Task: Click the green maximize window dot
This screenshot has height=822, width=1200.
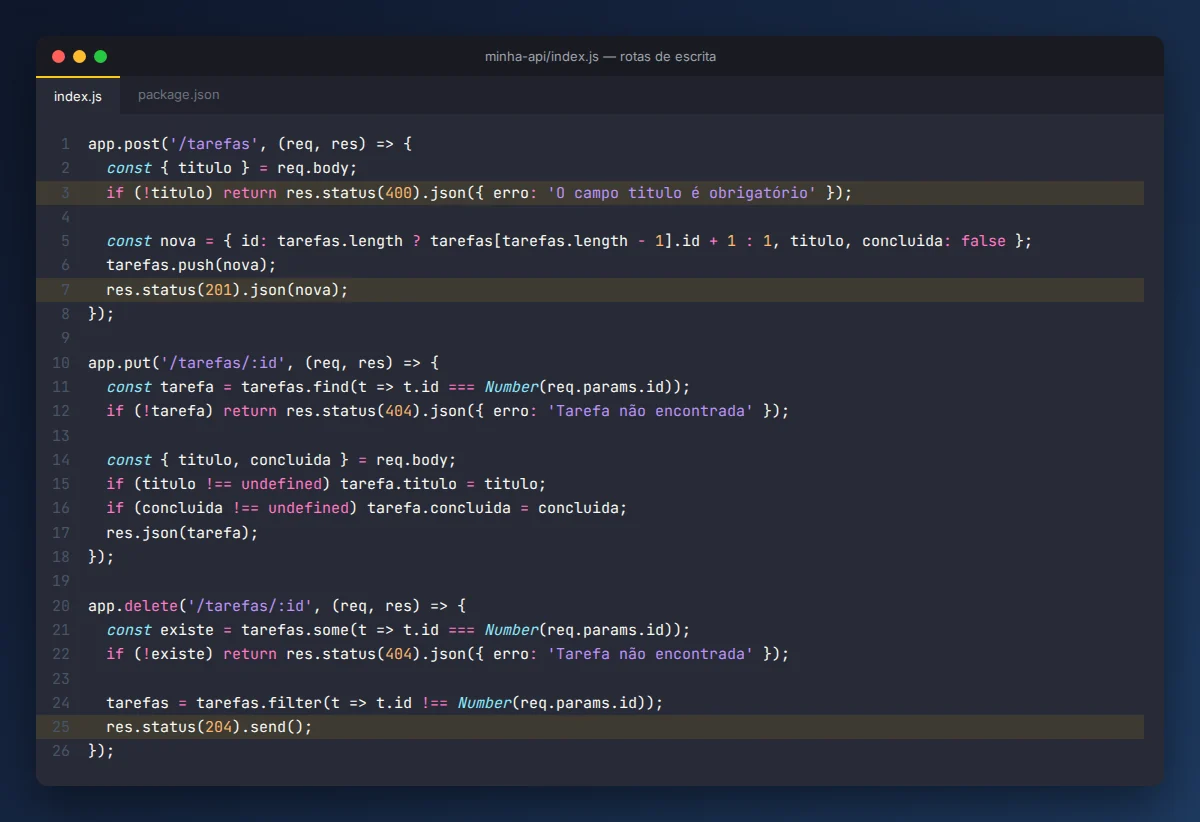Action: [100, 57]
